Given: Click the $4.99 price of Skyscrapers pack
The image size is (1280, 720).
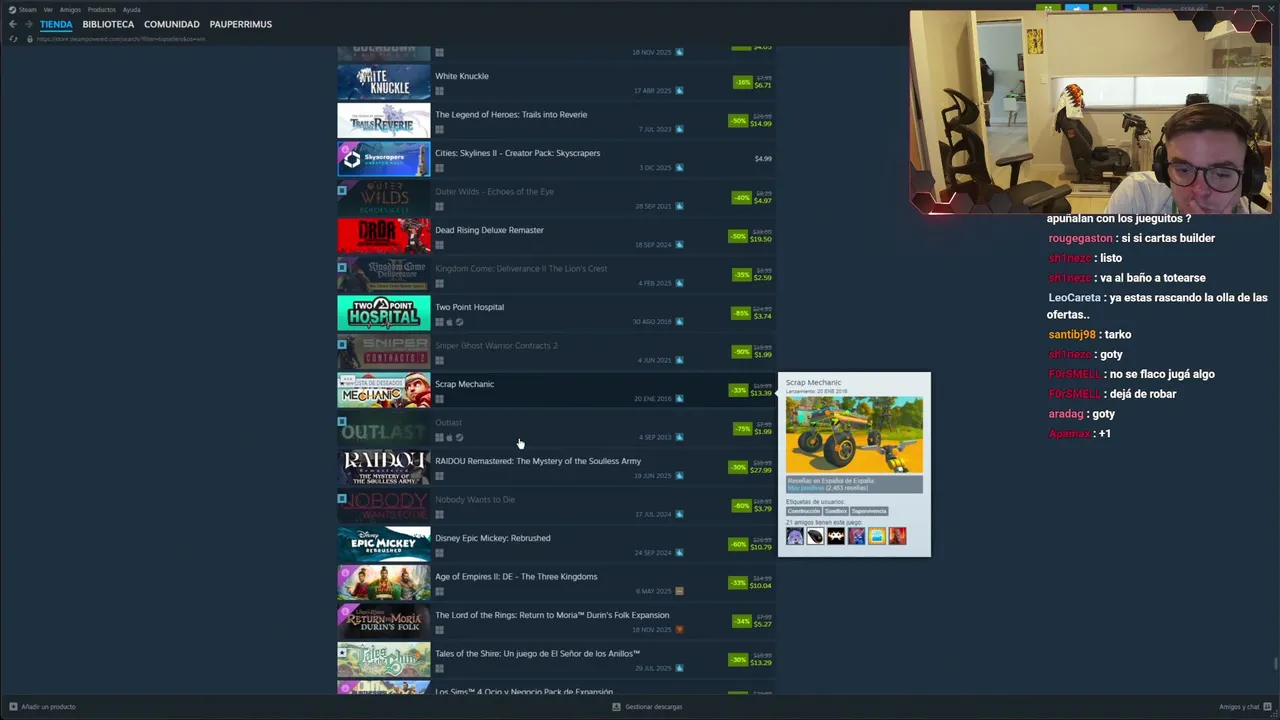Looking at the screenshot, I should (763, 159).
